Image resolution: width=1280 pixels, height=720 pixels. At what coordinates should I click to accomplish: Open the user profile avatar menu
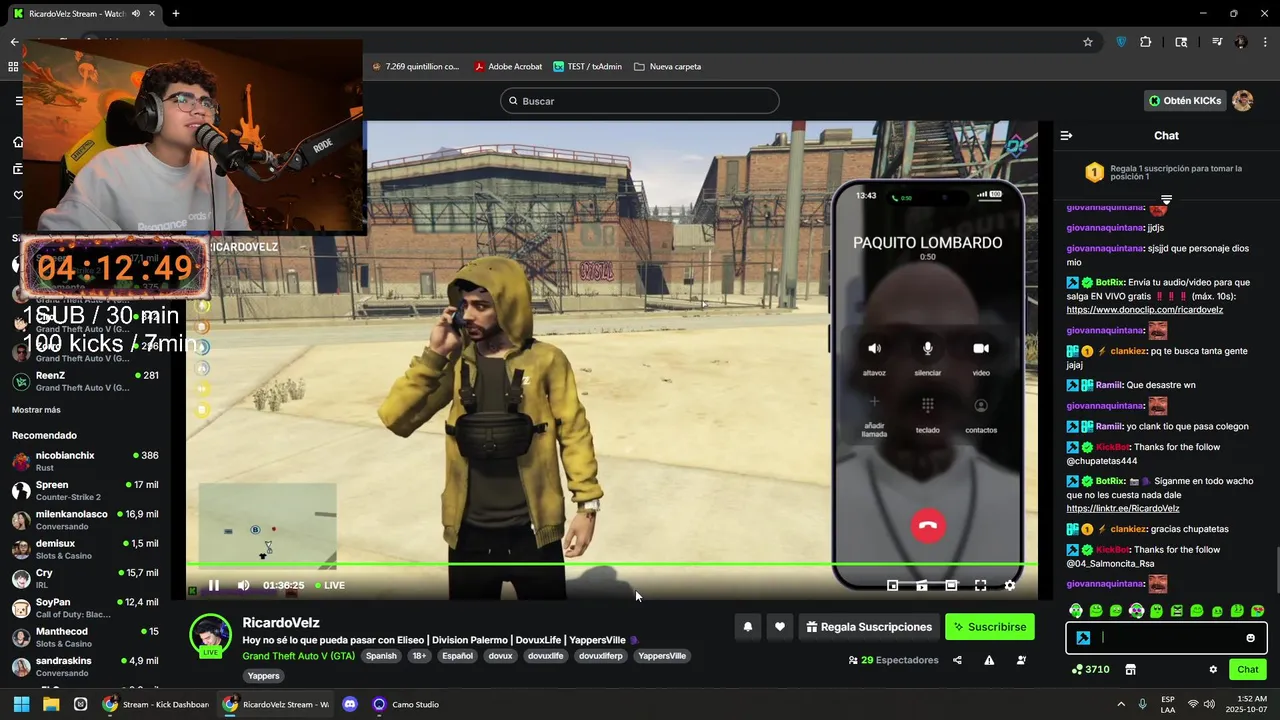1242,101
